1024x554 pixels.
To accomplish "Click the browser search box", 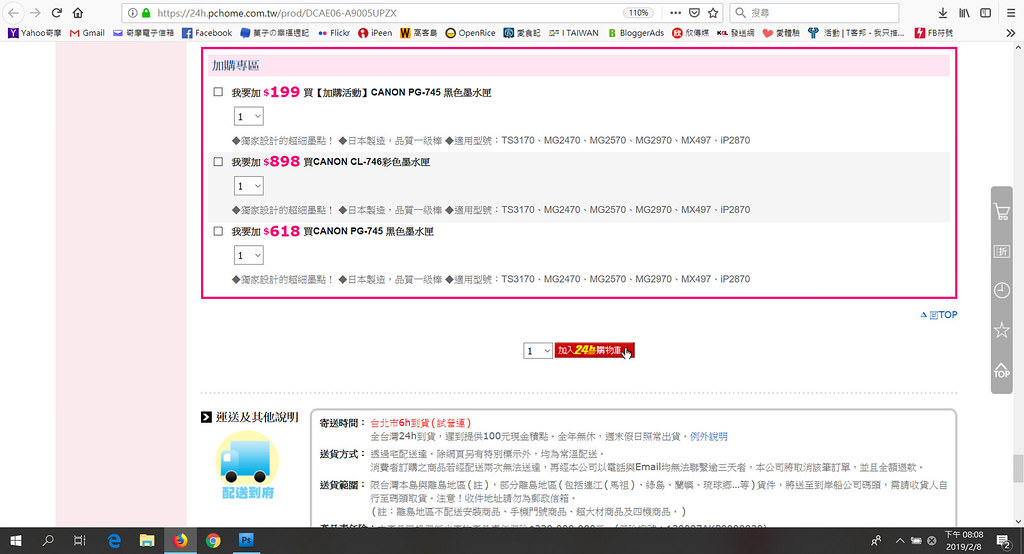I will [814, 12].
